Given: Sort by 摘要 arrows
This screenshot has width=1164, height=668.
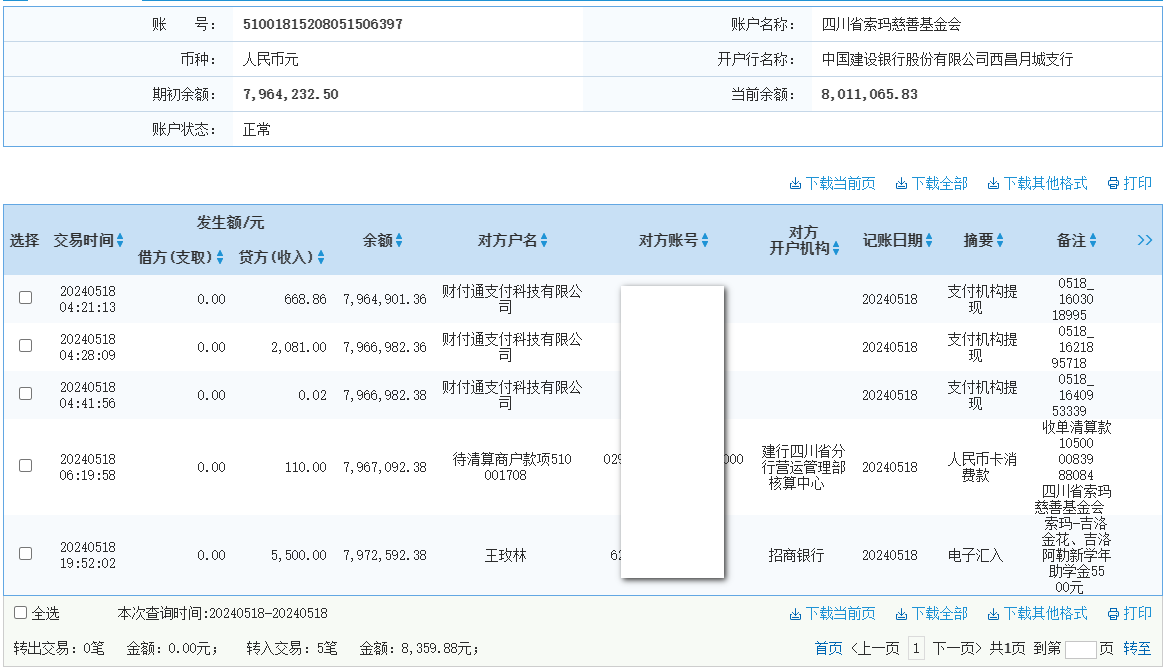Looking at the screenshot, I should click(1000, 240).
